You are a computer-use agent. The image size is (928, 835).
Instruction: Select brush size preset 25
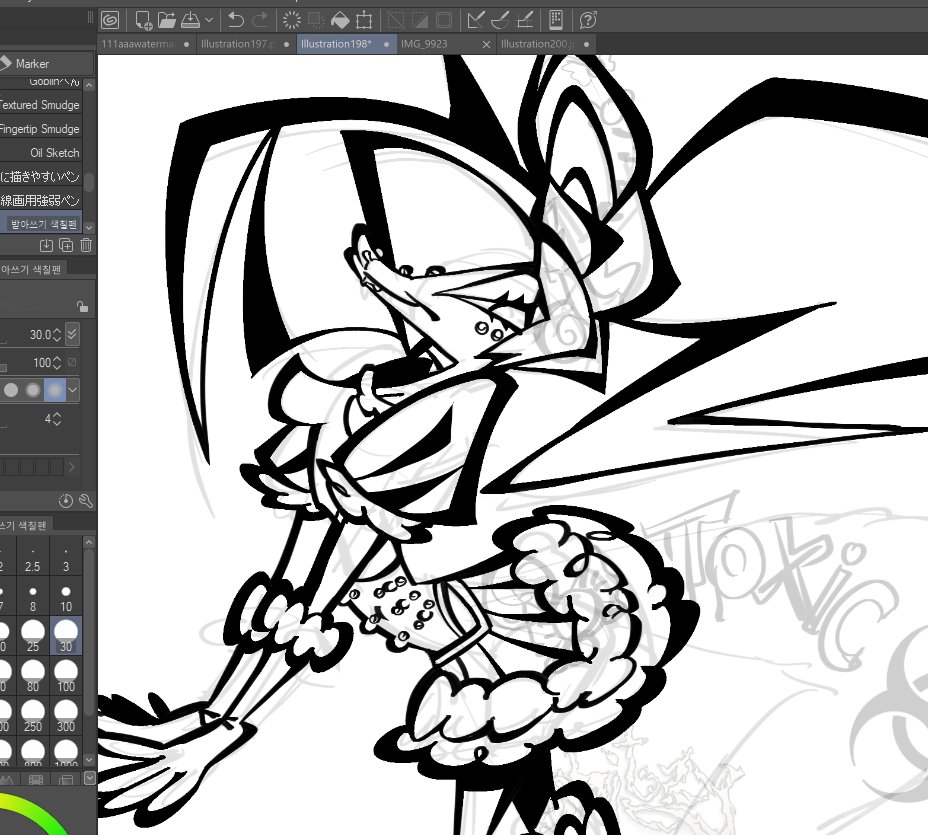[33, 636]
